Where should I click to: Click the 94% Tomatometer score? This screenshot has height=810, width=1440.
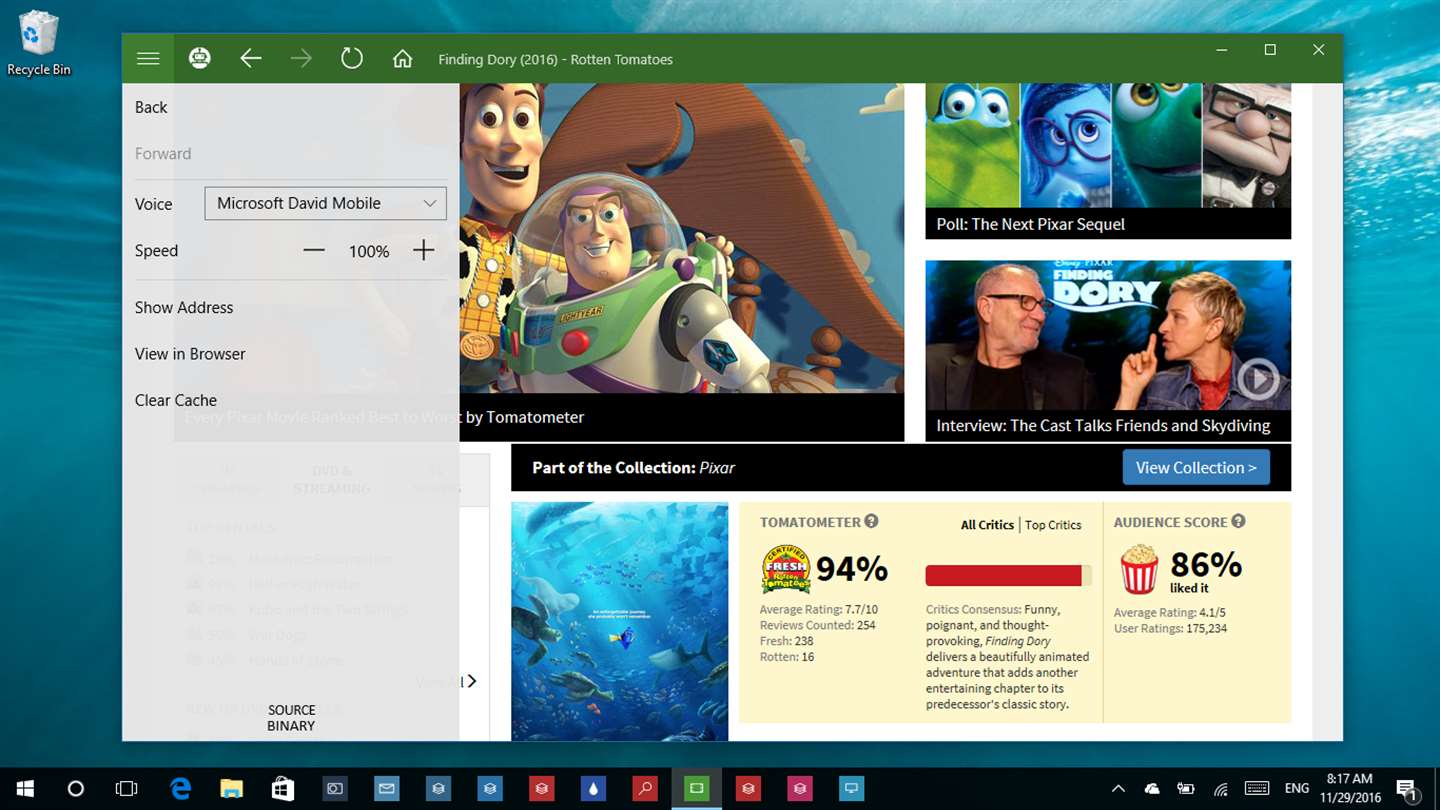(852, 569)
